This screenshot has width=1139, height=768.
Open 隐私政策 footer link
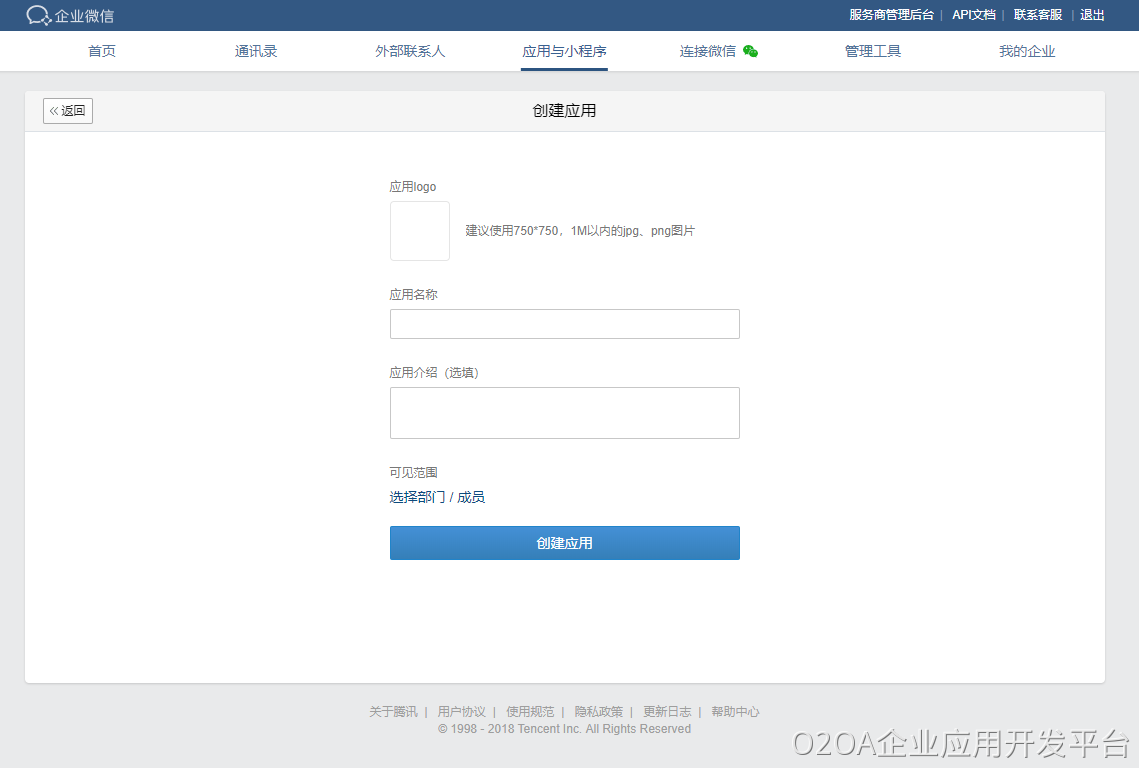click(598, 712)
